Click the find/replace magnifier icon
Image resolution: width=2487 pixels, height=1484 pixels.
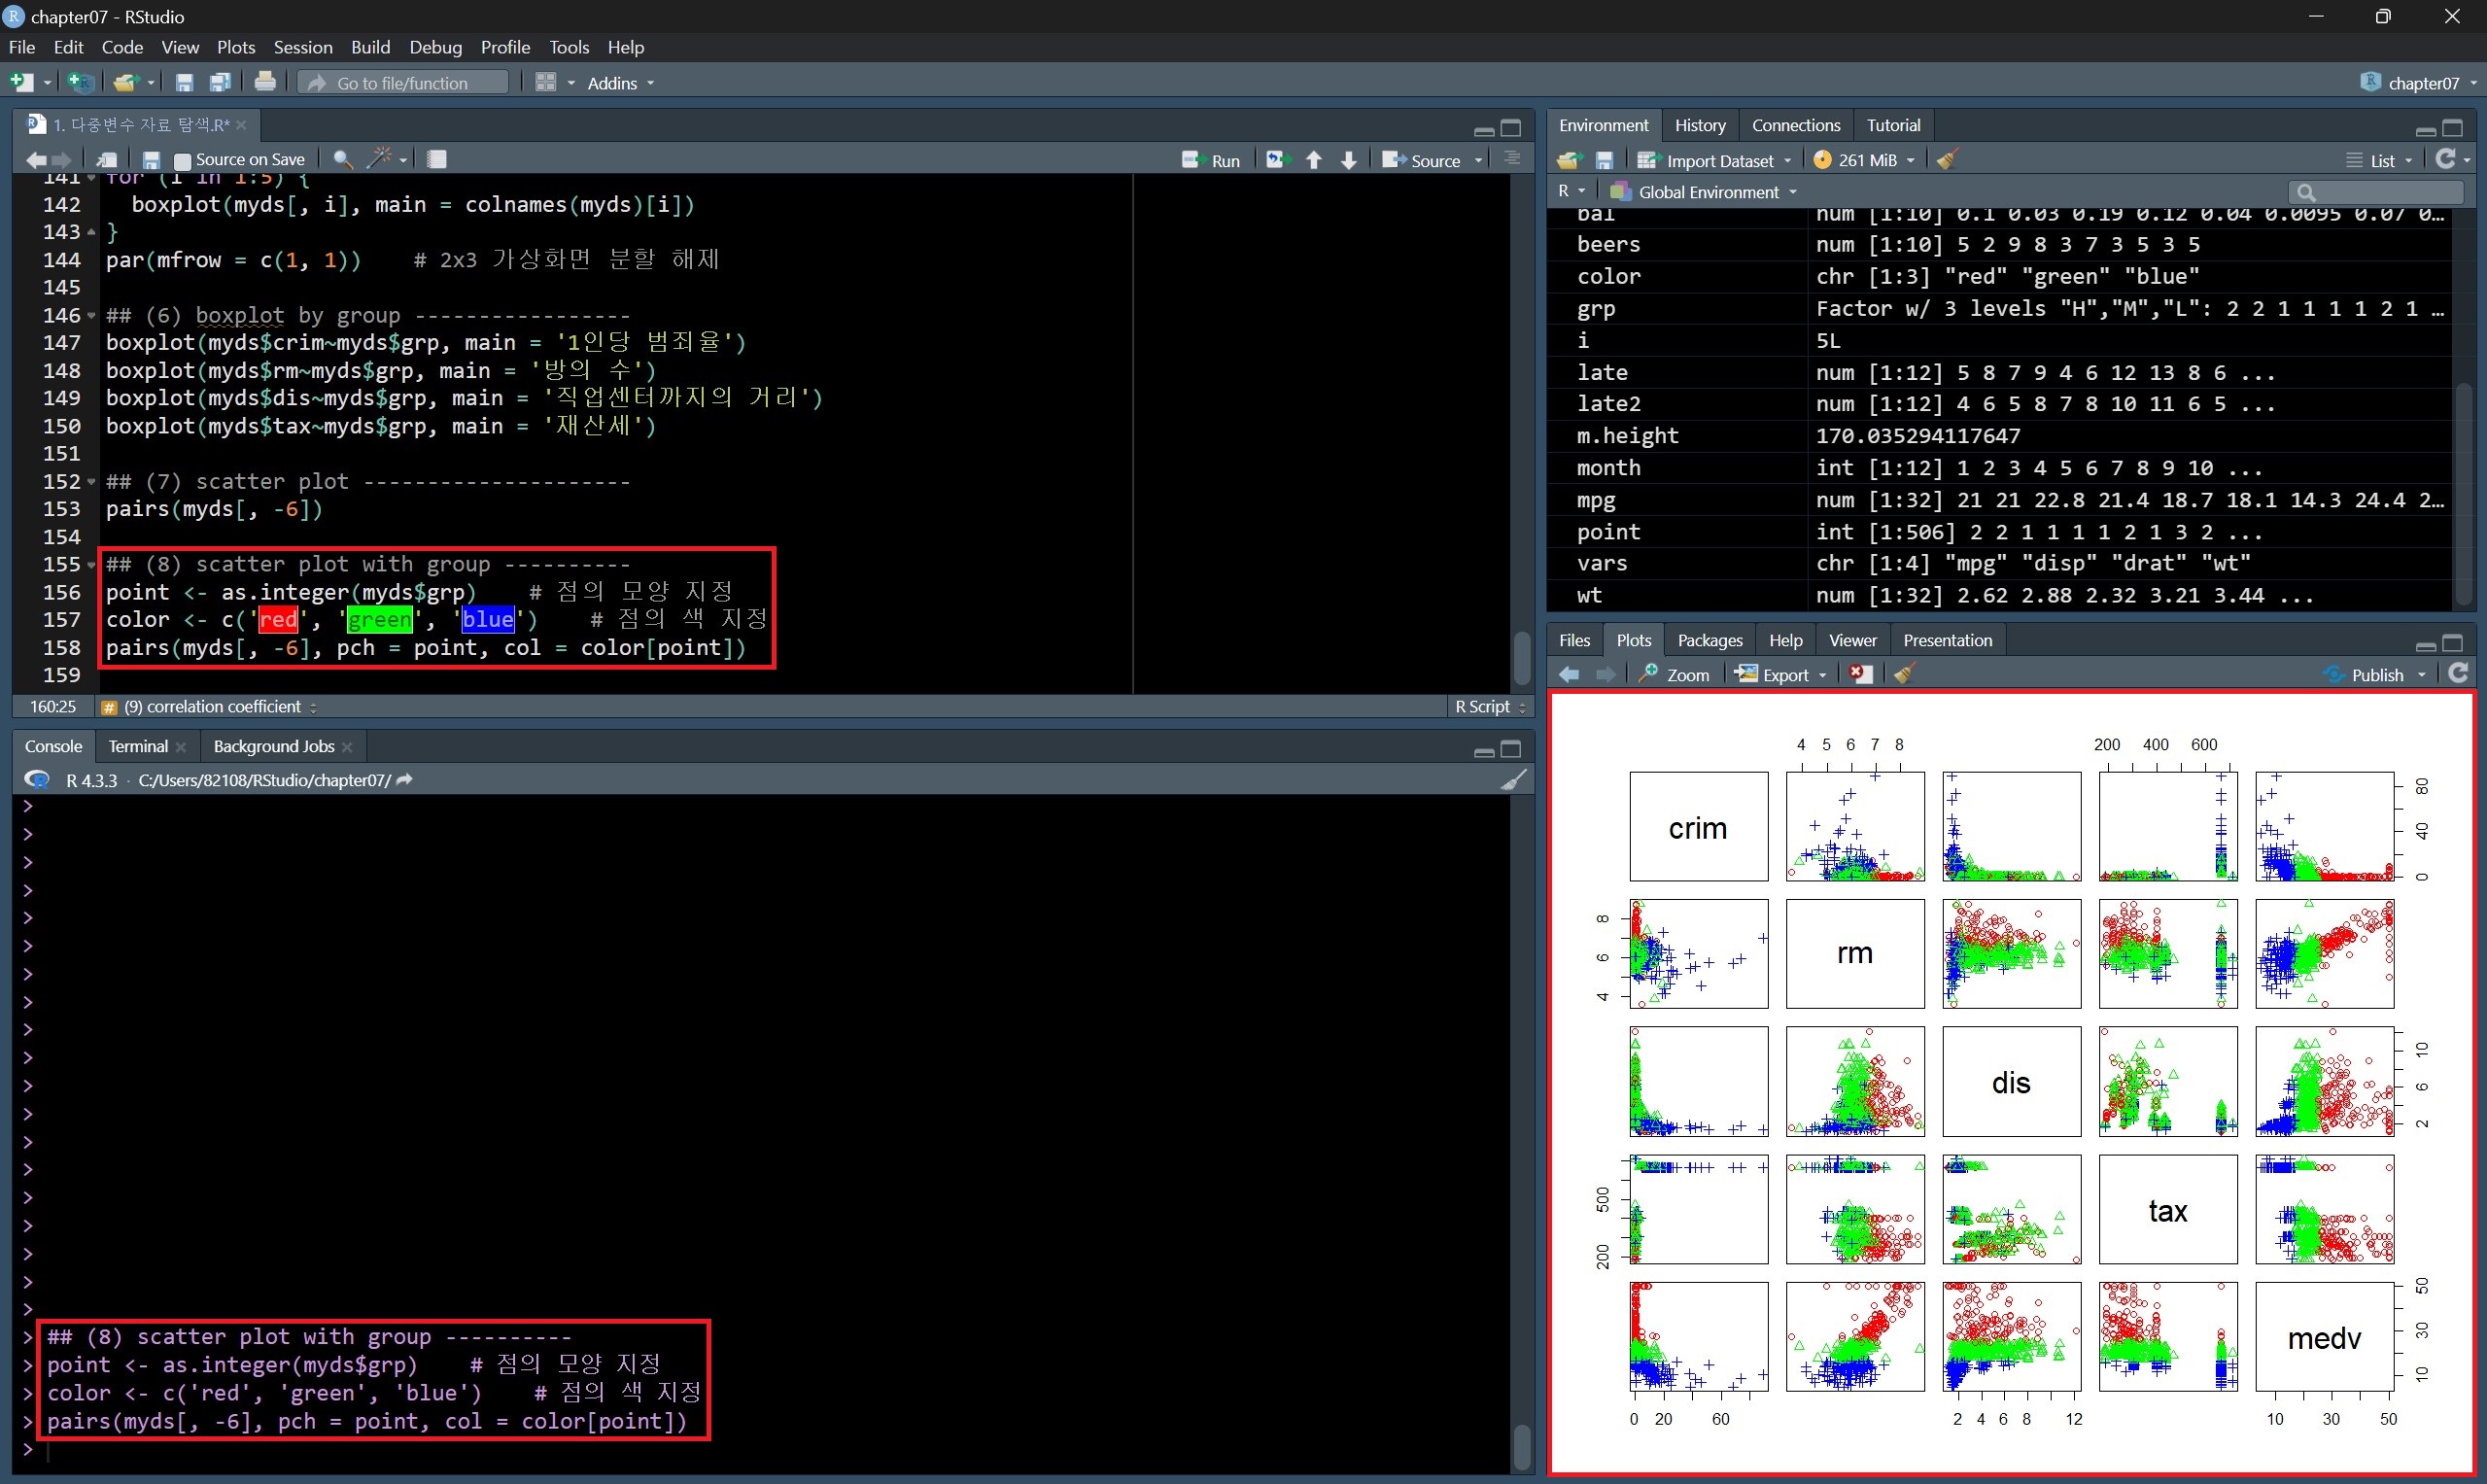click(342, 159)
